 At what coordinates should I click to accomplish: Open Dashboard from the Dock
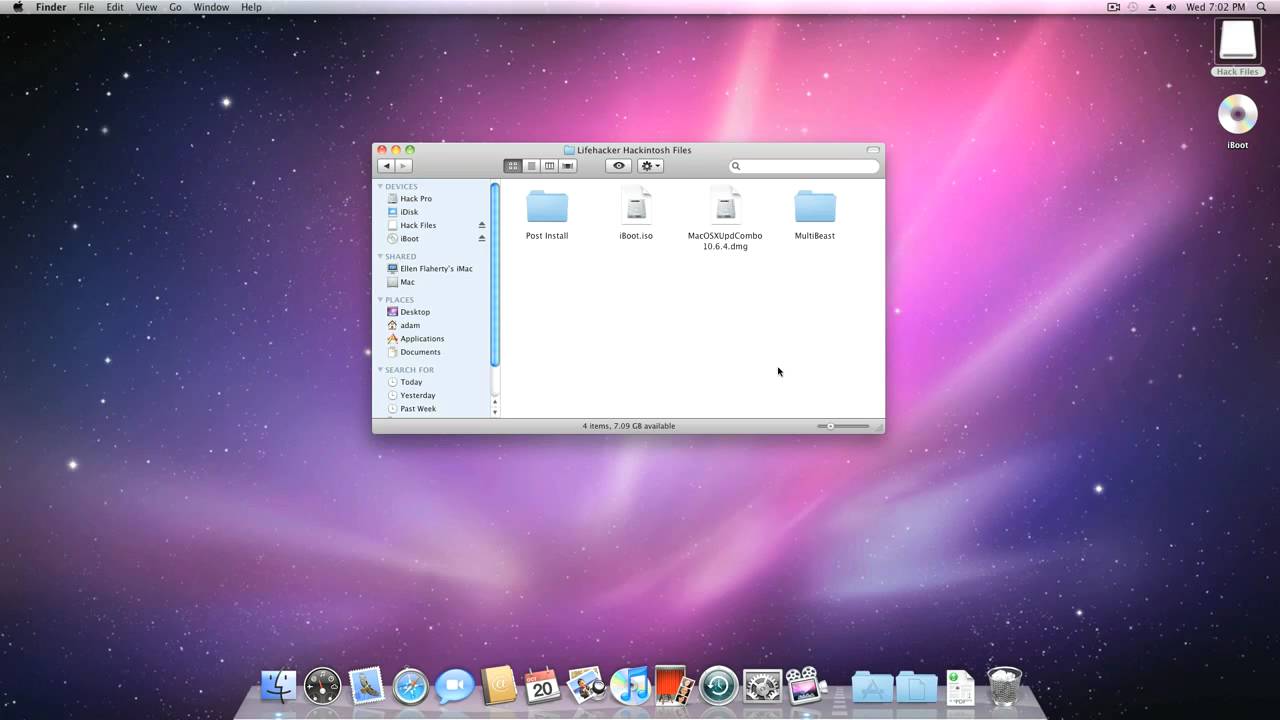322,686
